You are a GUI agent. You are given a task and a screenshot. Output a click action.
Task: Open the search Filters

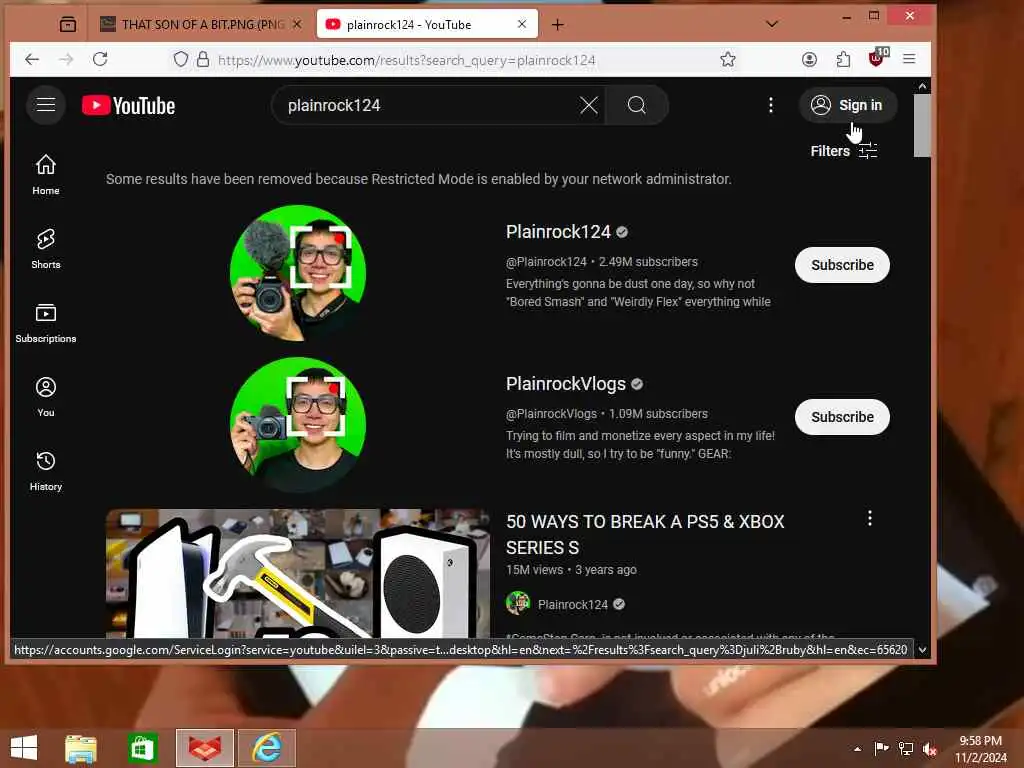click(x=843, y=151)
